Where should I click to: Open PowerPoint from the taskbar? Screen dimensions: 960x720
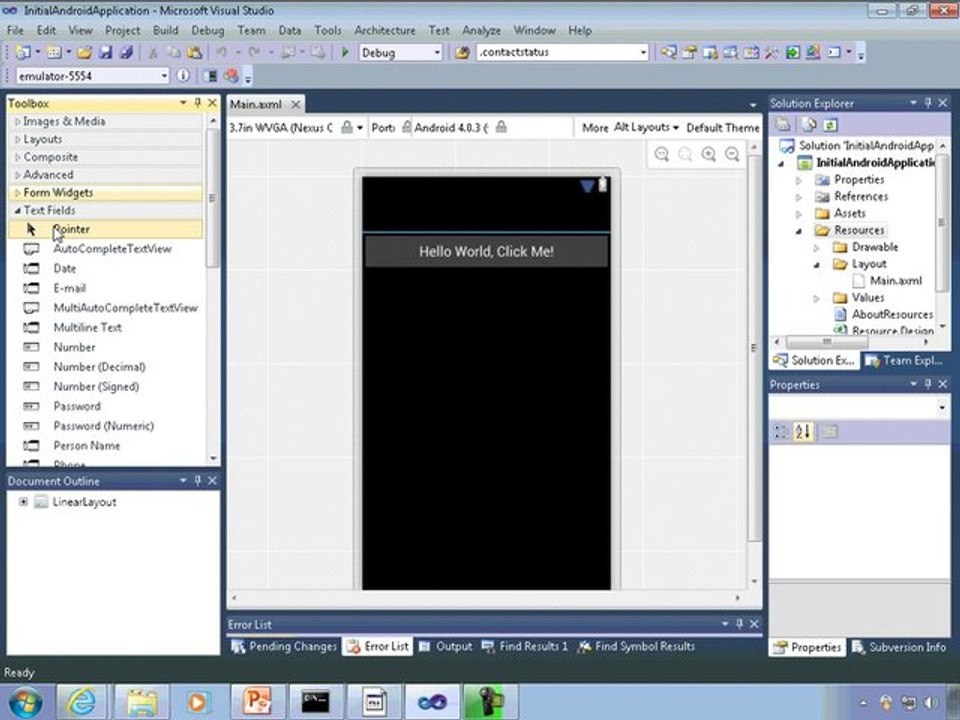pos(257,702)
